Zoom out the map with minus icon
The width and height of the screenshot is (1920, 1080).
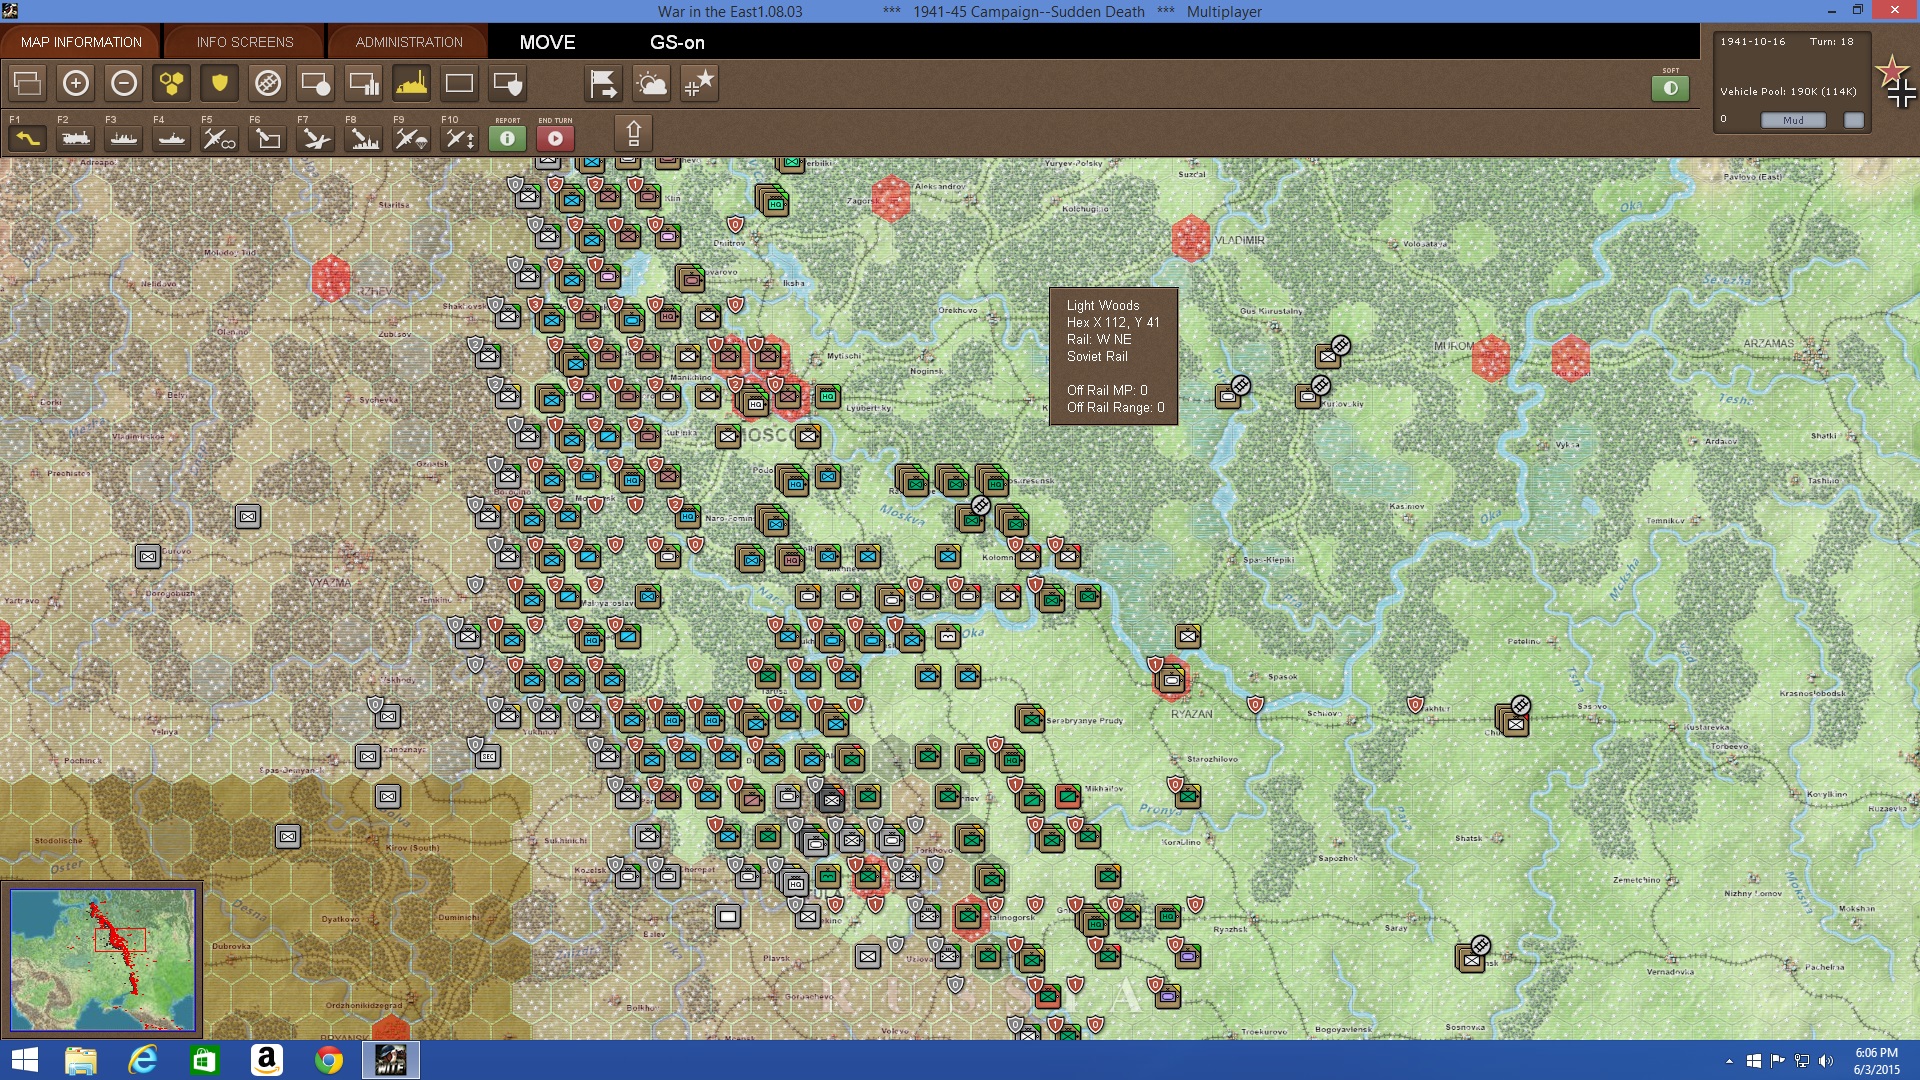(x=123, y=83)
